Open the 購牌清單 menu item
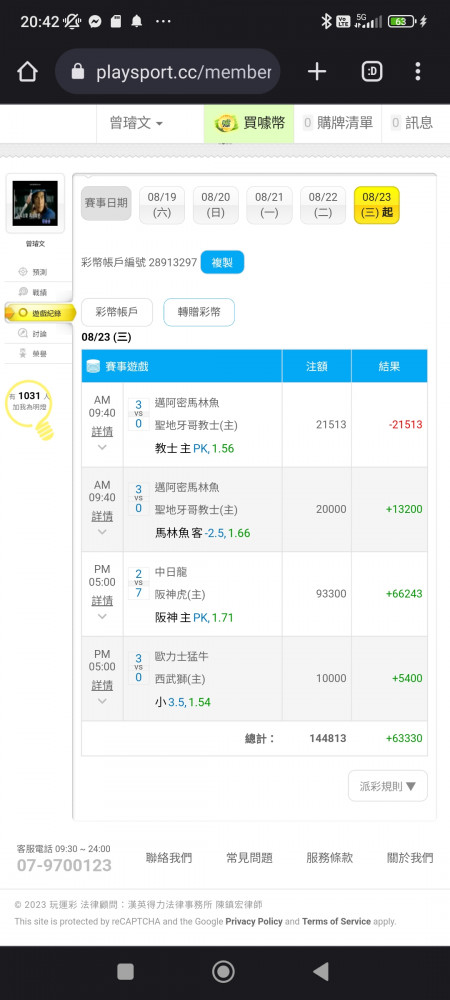Screen dimensions: 450x1000 click(338, 123)
